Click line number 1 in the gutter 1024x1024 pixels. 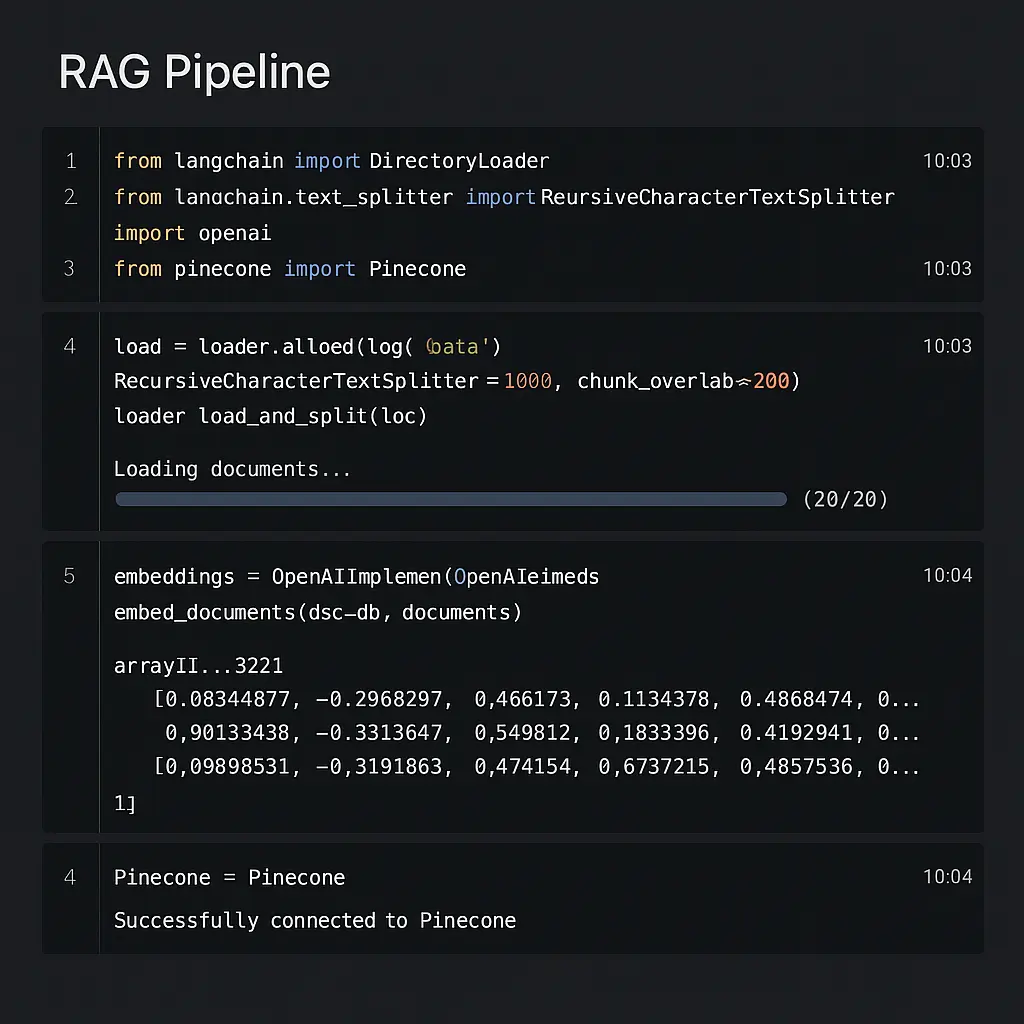pyautogui.click(x=69, y=161)
